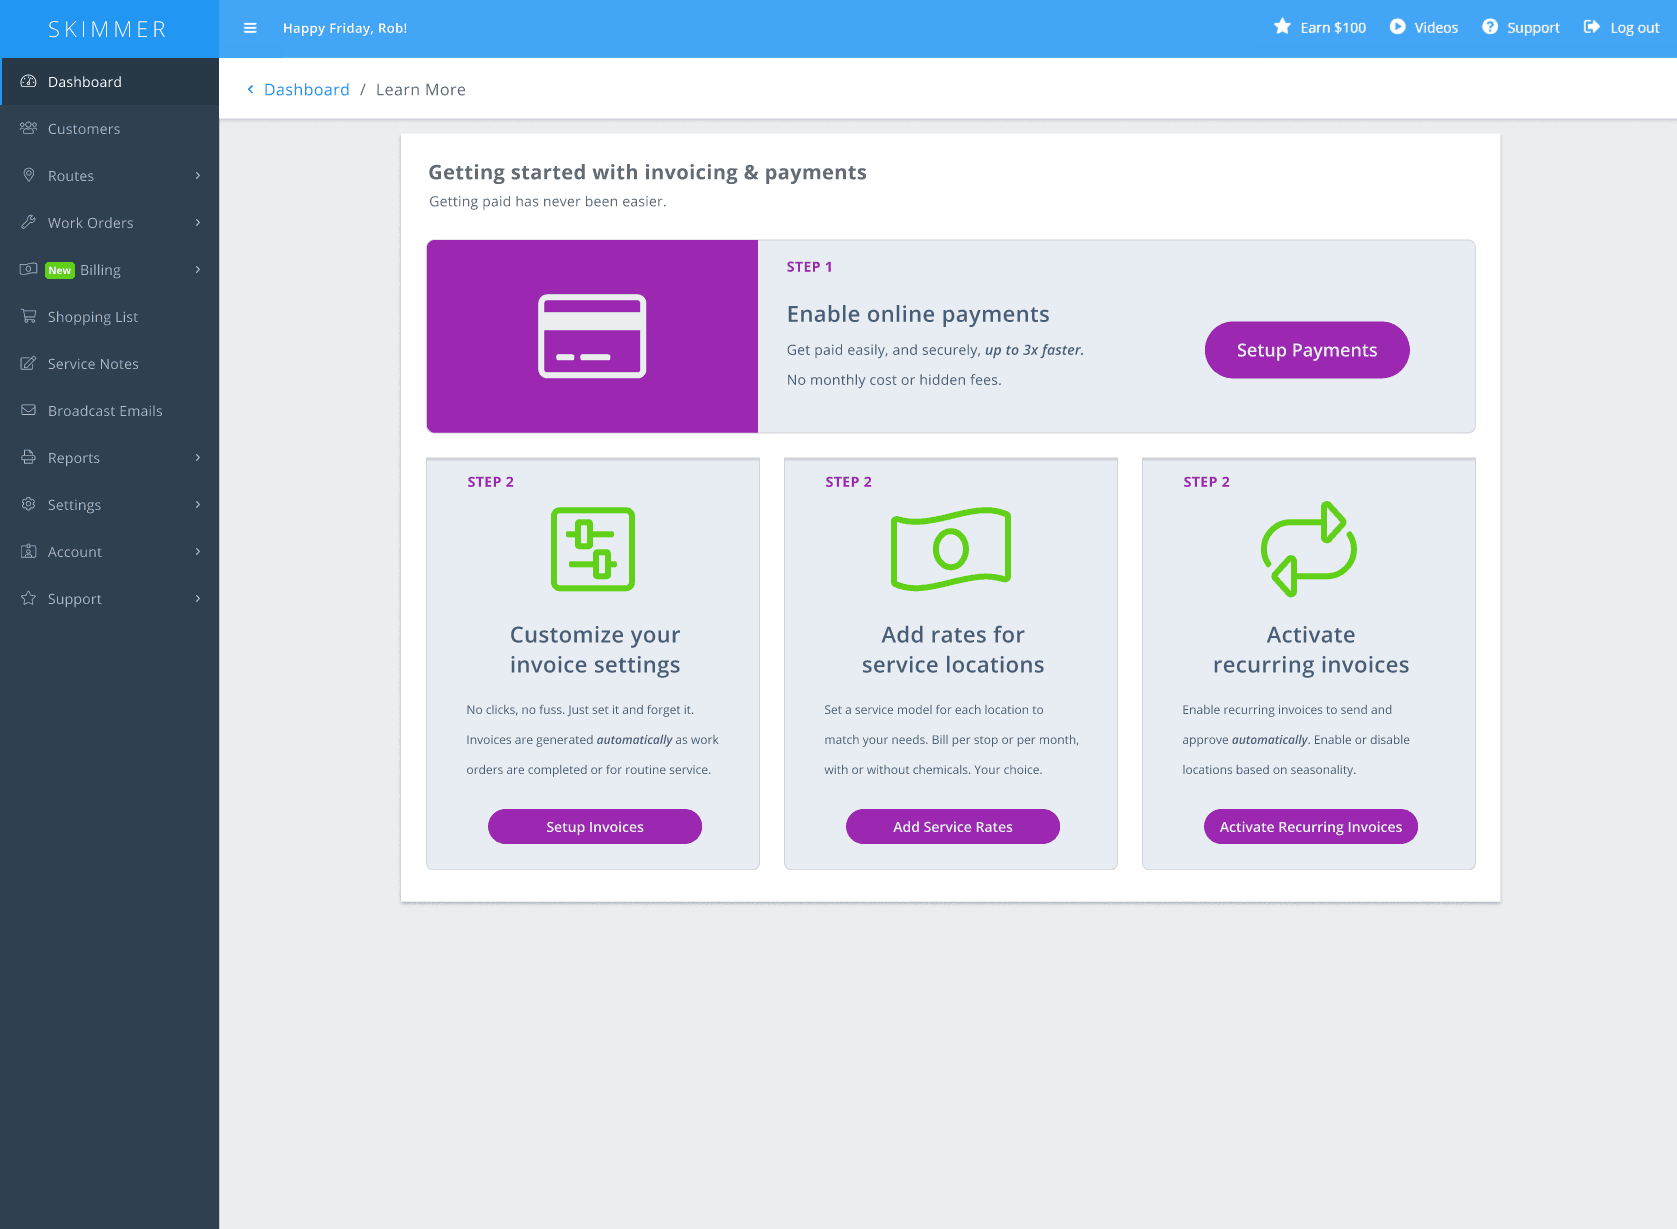Viewport: 1677px width, 1229px height.
Task: Click the Setup Payments button
Action: coord(1306,350)
